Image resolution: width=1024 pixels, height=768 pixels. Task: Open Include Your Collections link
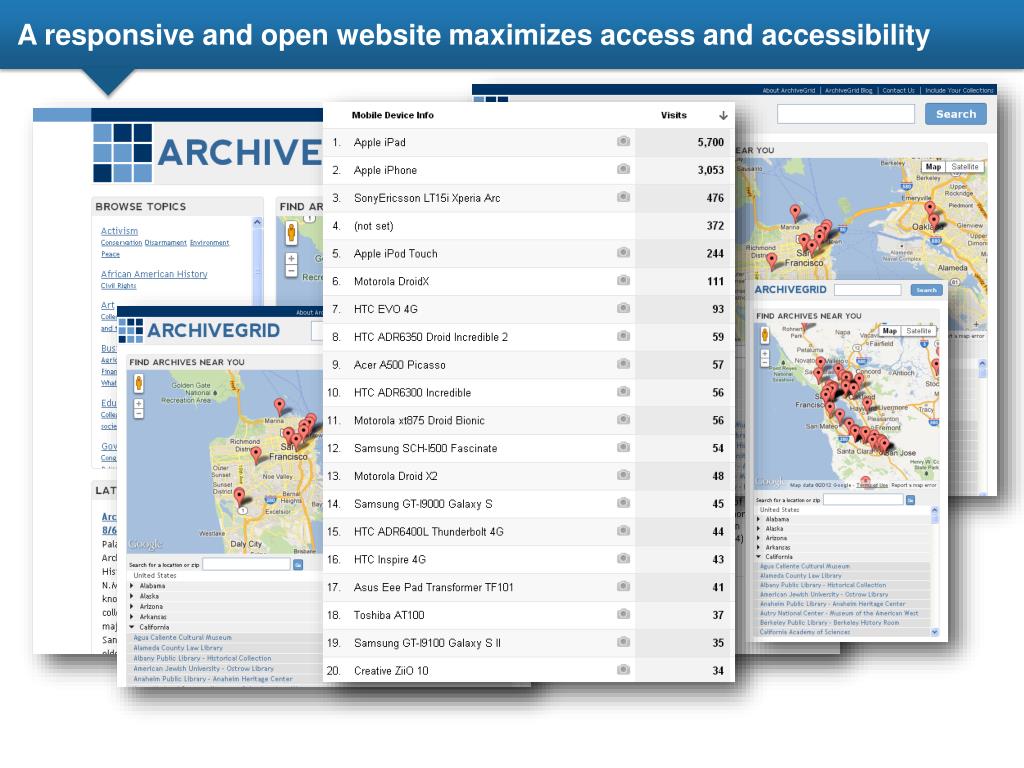[x=959, y=91]
